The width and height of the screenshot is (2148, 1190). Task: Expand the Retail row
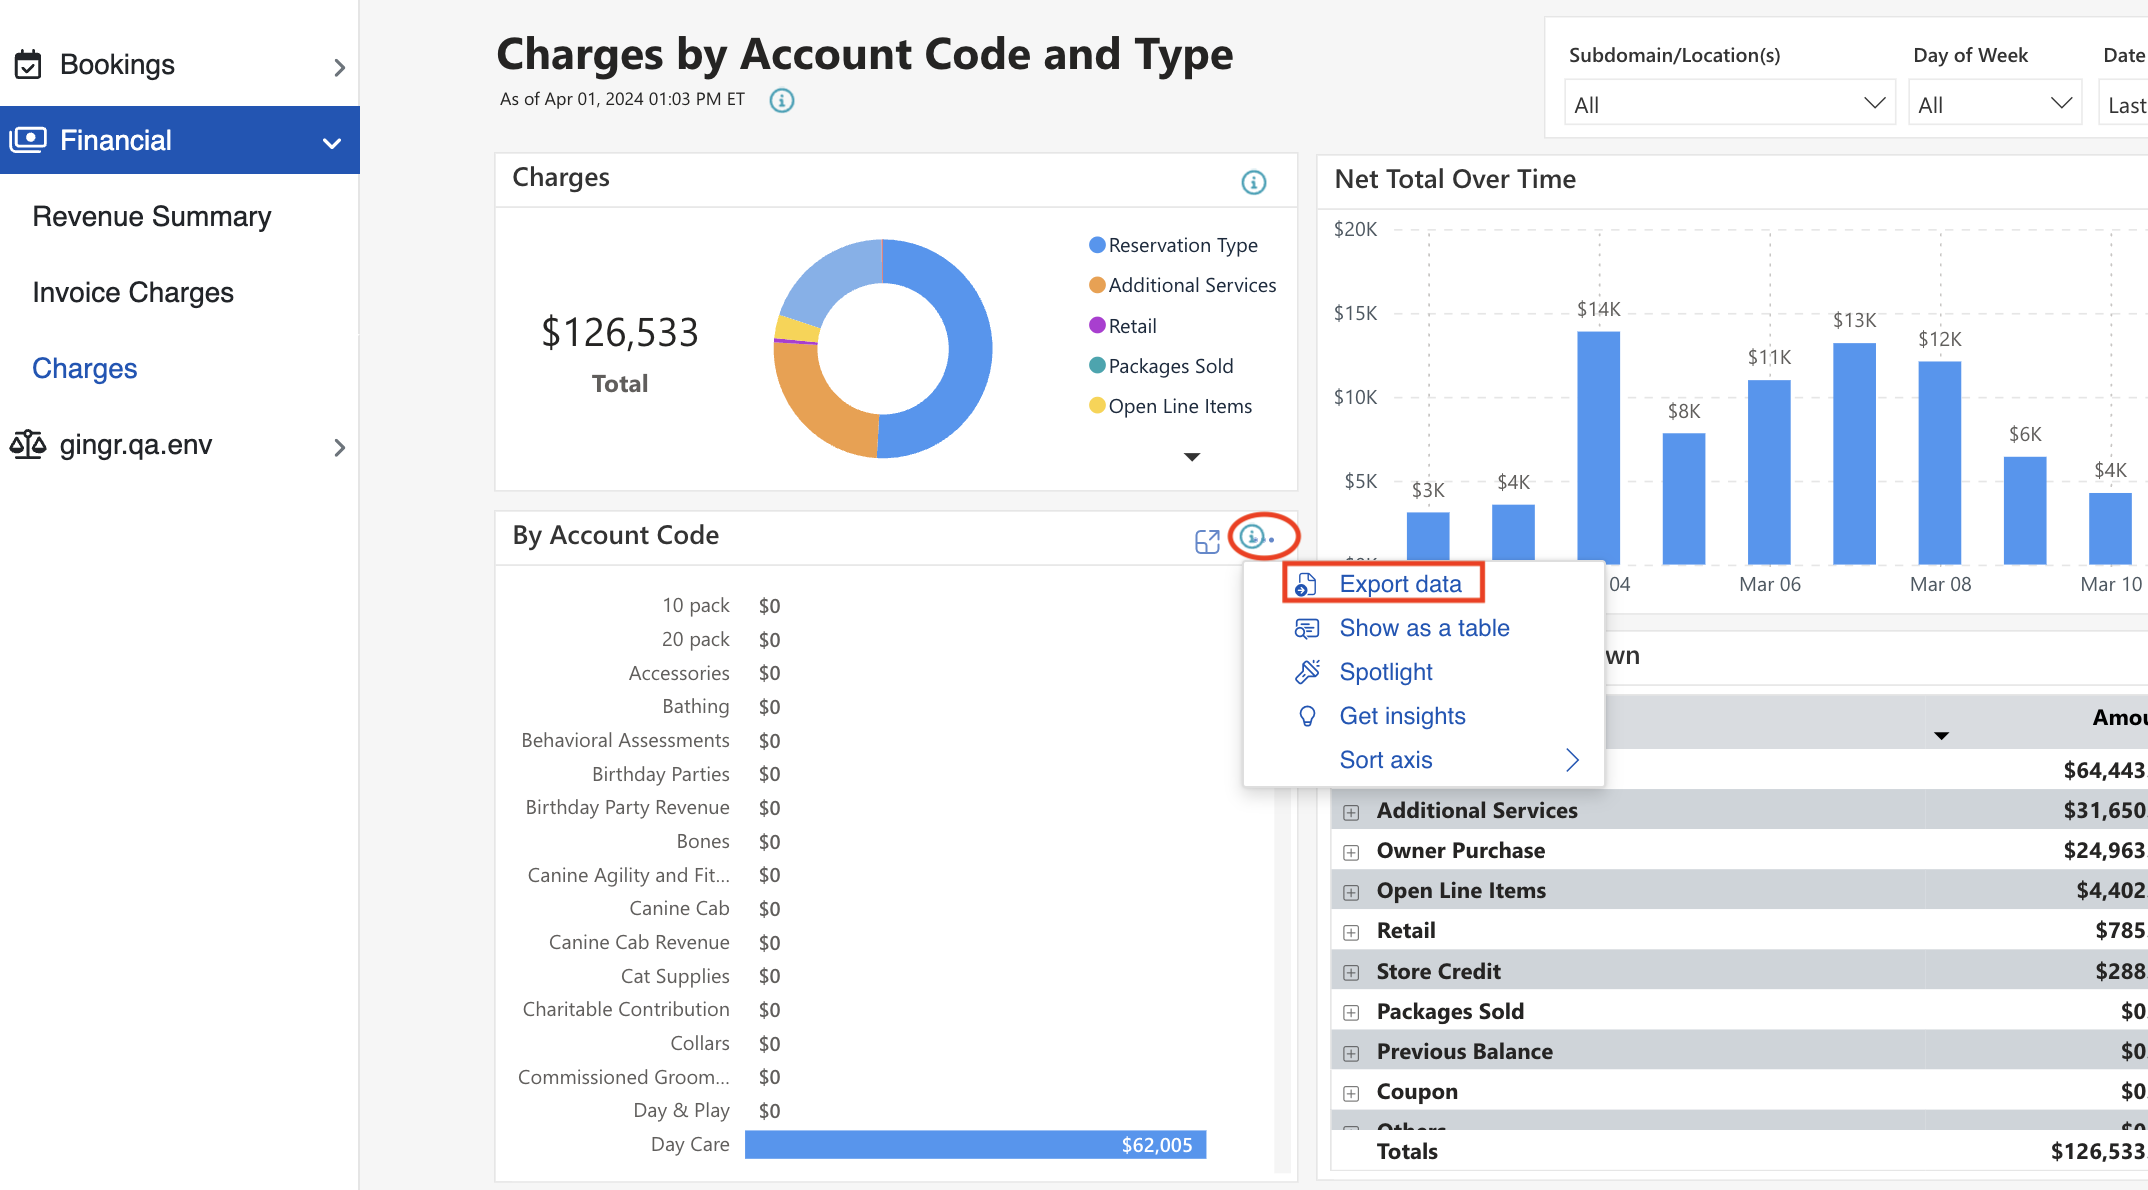click(x=1351, y=932)
